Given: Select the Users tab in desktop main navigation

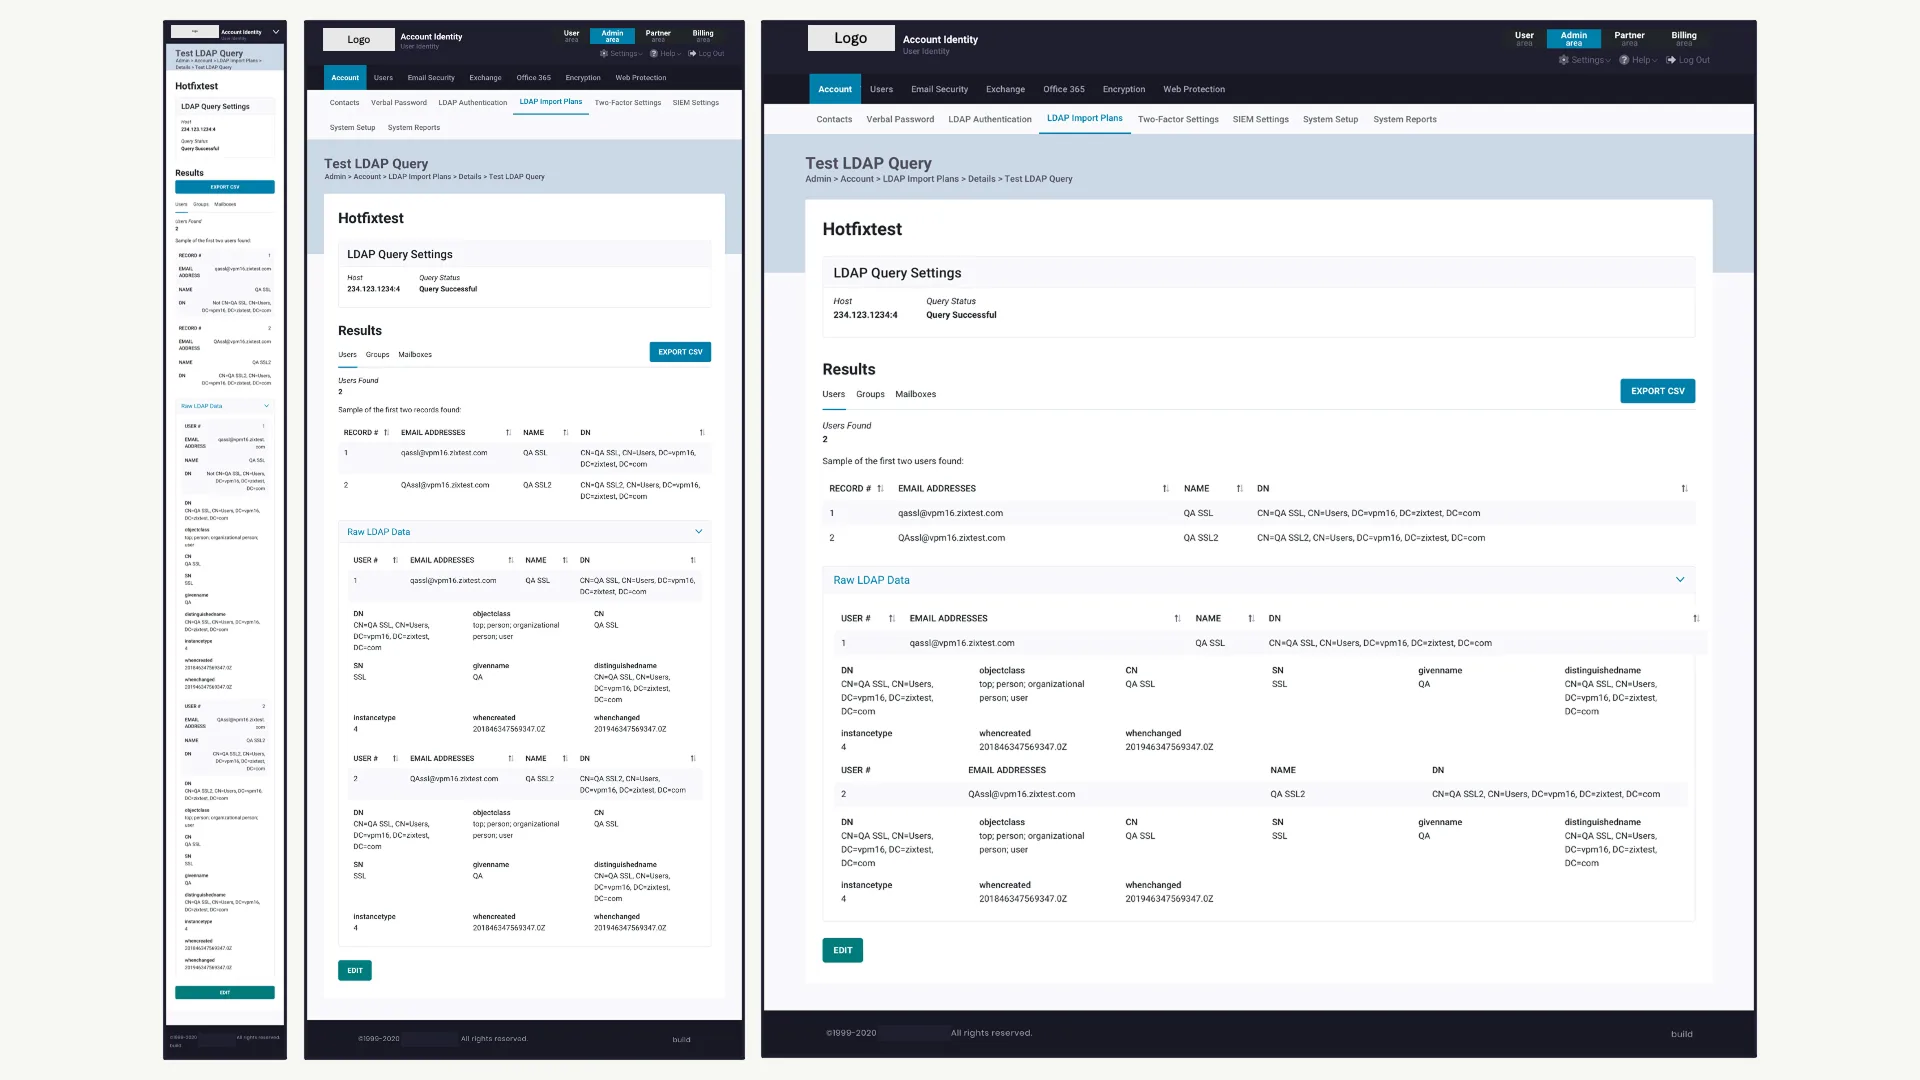Looking at the screenshot, I should click(881, 89).
